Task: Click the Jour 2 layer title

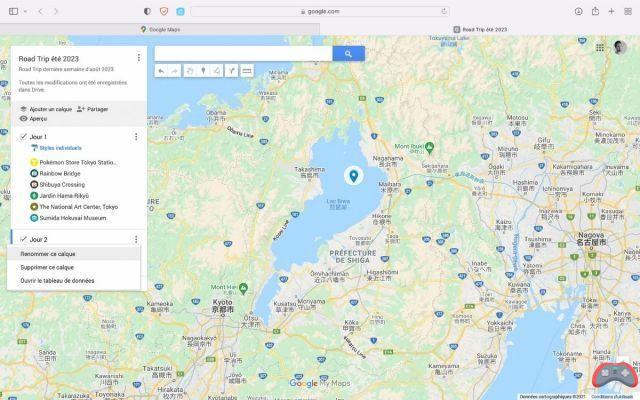Action: pos(38,240)
